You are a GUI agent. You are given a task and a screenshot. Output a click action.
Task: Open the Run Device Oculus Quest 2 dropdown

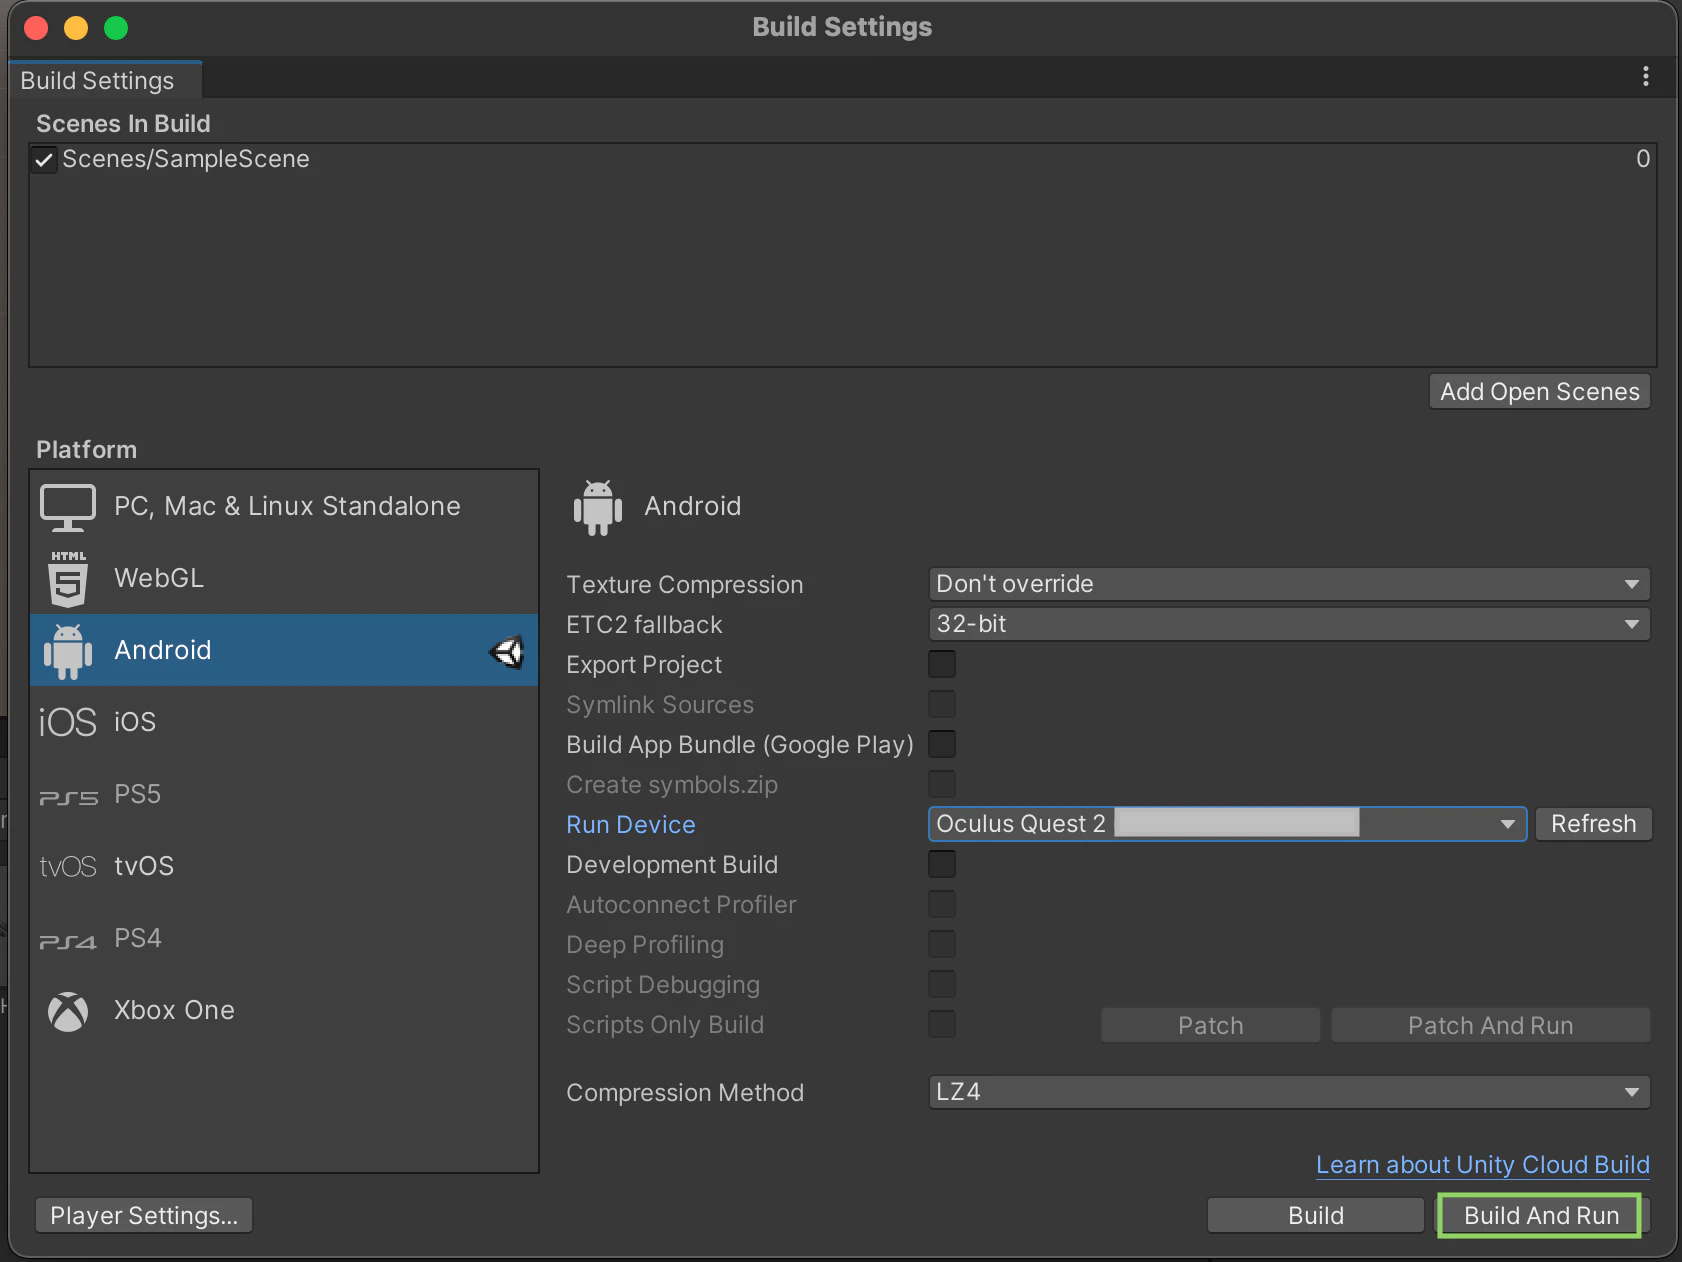point(1227,824)
